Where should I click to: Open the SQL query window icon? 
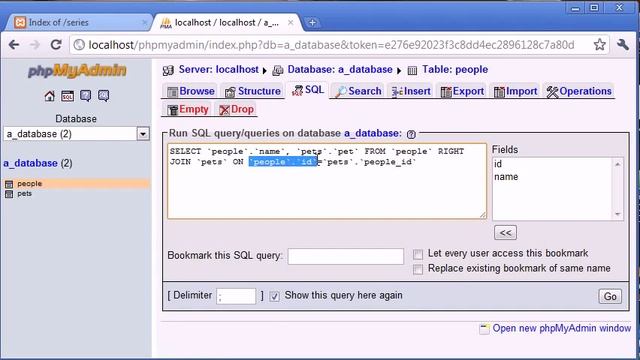67,96
